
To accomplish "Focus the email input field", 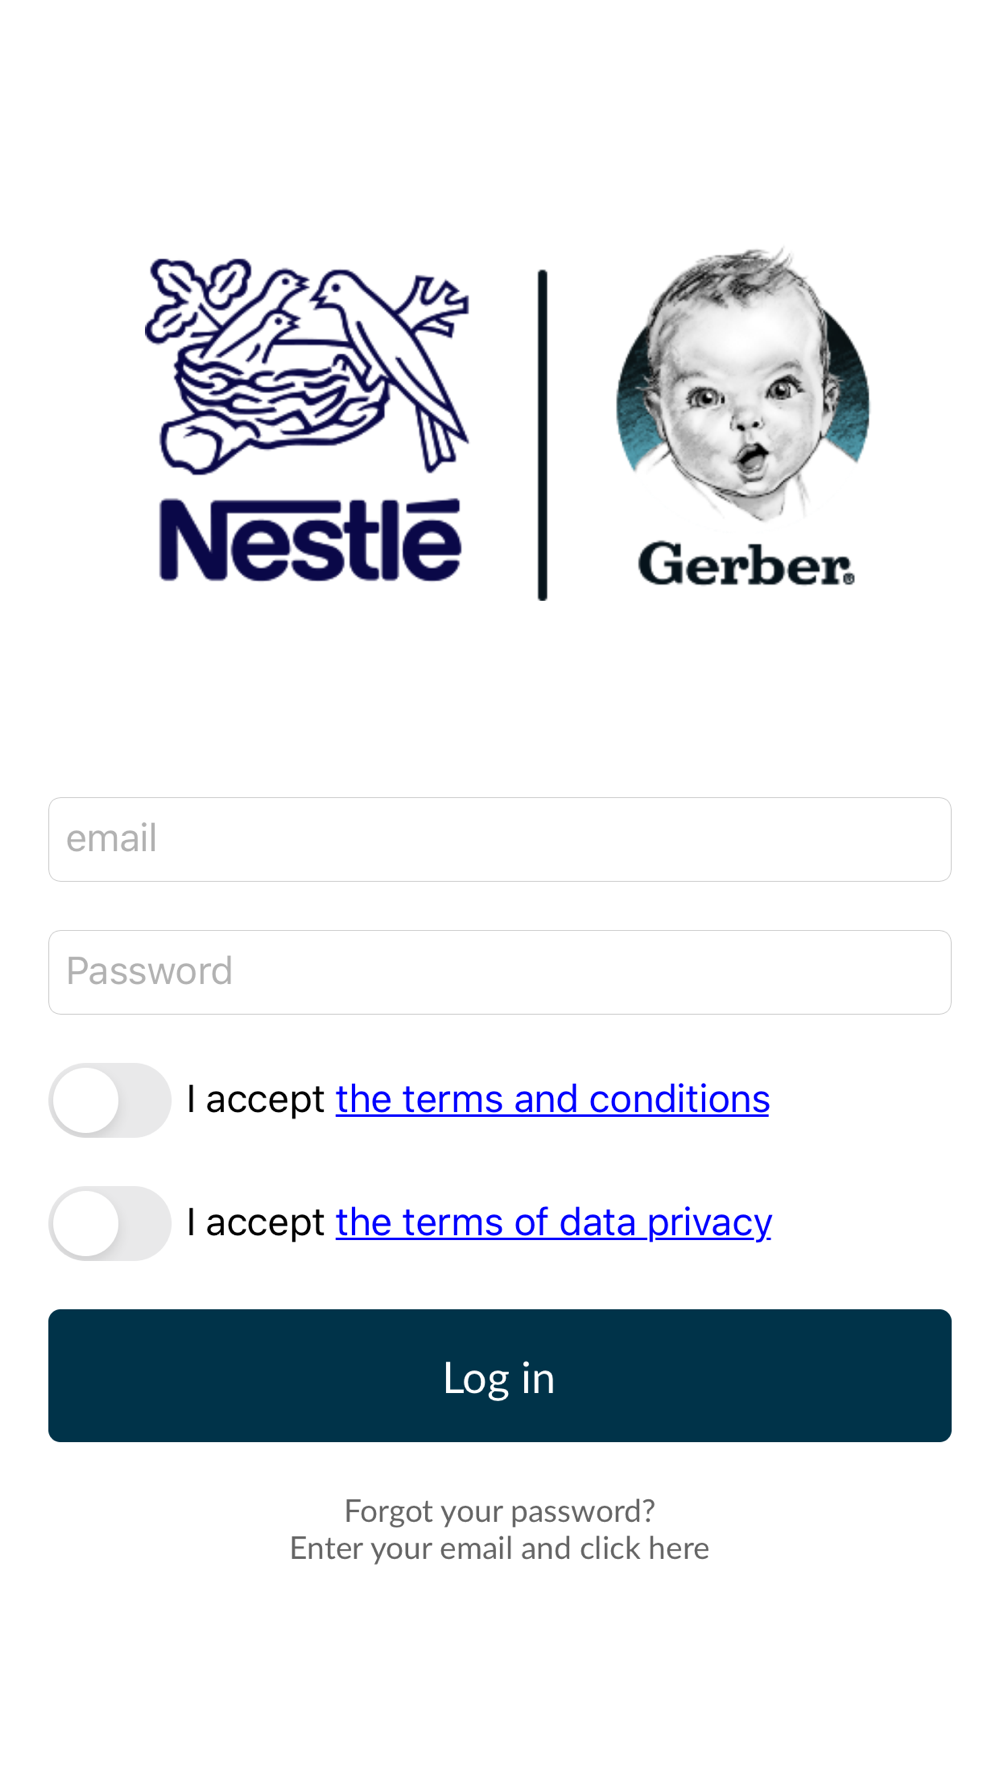I will (500, 839).
